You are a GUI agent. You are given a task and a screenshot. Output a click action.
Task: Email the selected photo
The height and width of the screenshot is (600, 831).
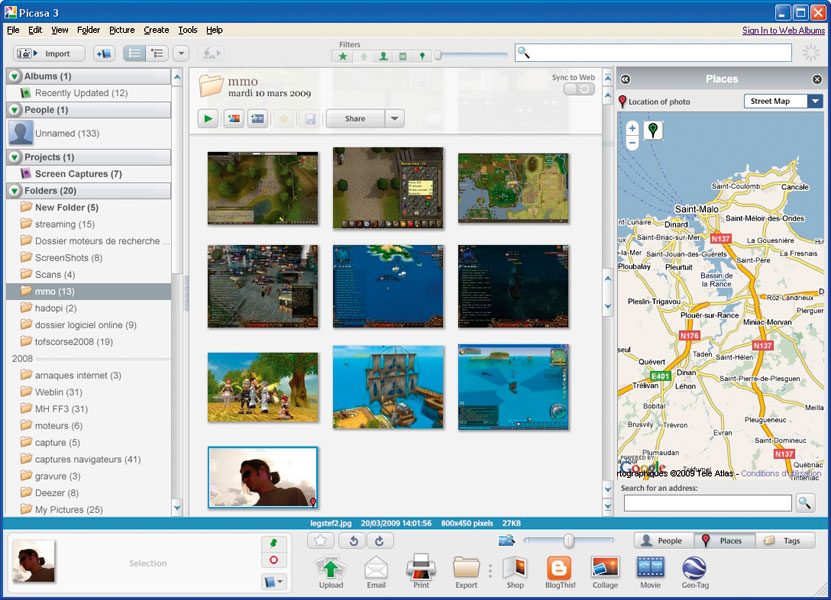click(x=376, y=572)
